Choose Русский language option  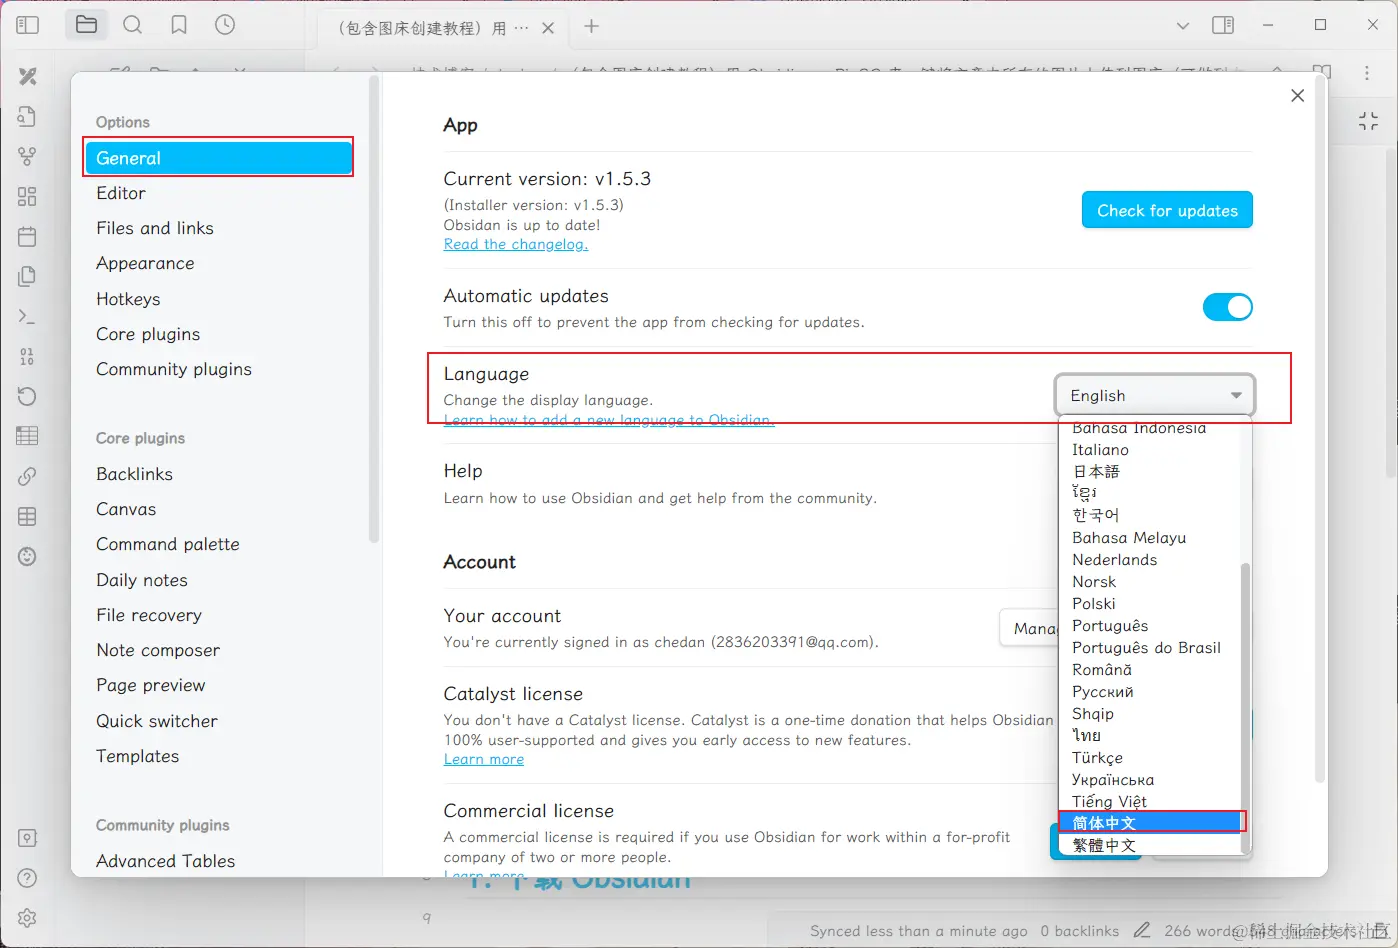tap(1150, 691)
